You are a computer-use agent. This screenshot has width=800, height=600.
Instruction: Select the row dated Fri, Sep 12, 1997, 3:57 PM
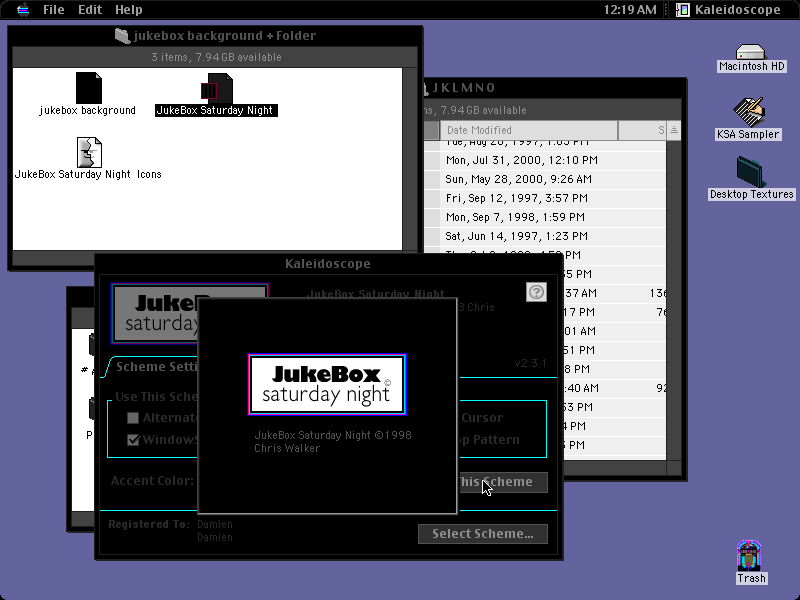[x=545, y=198]
